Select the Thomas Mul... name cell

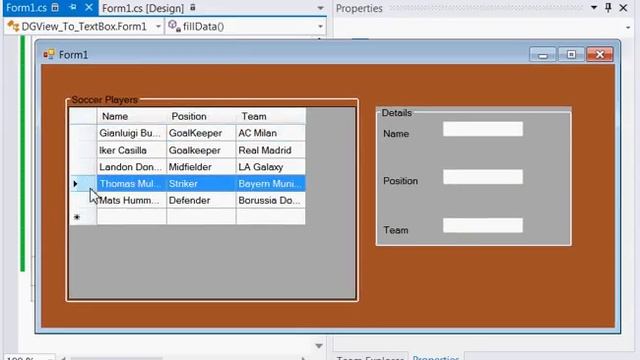coord(132,184)
